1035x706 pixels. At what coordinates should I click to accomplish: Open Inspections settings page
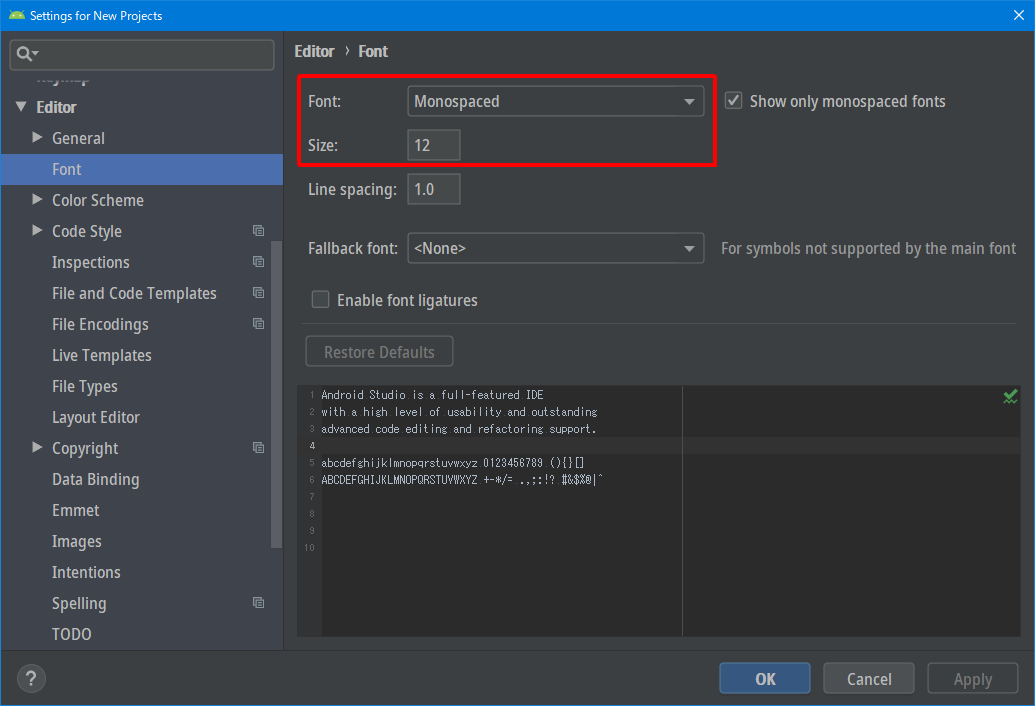tap(90, 262)
